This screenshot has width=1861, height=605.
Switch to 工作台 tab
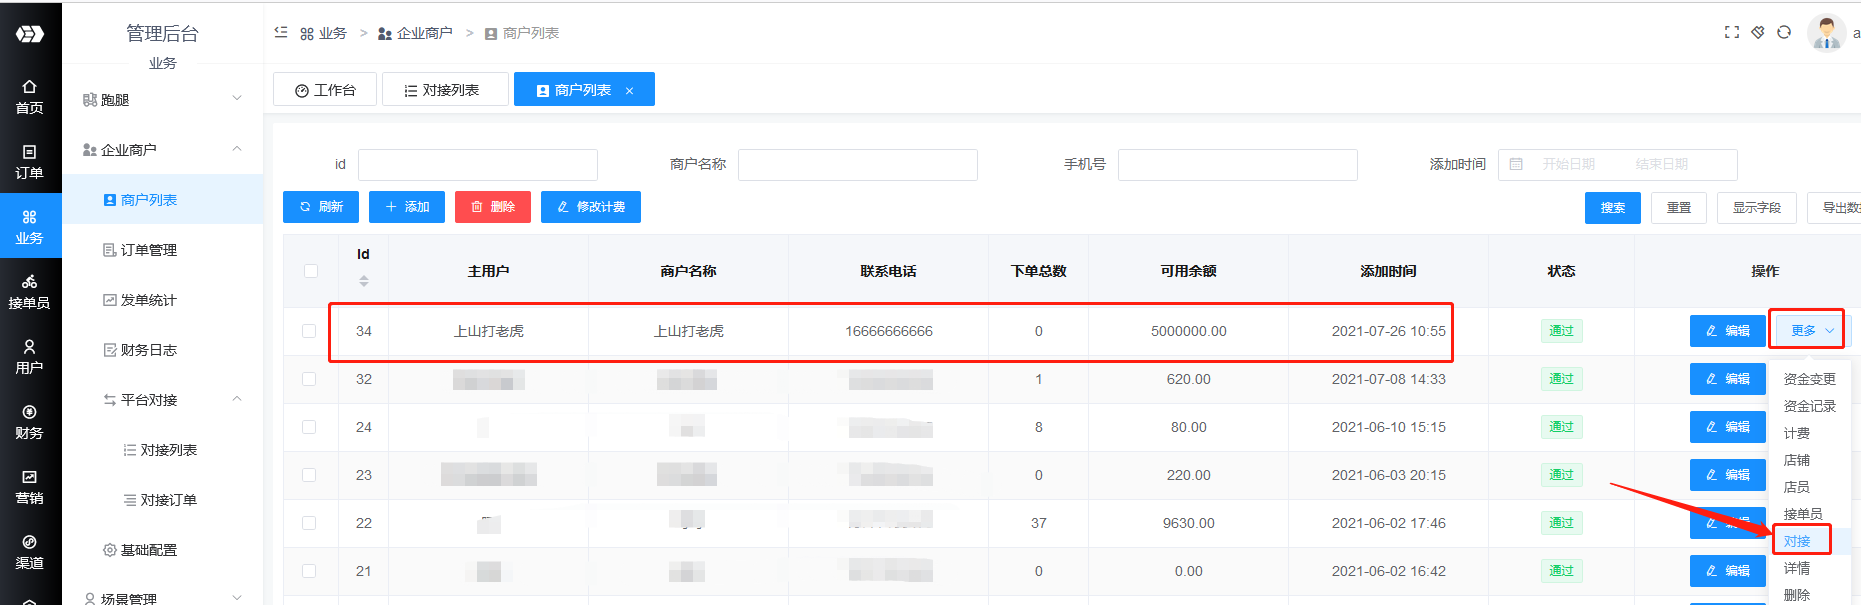point(325,89)
